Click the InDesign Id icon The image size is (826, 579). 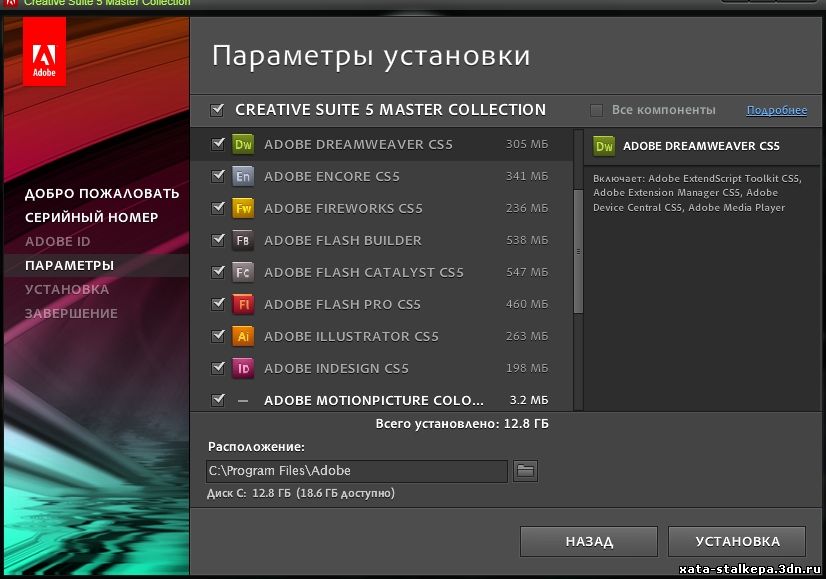coord(243,368)
